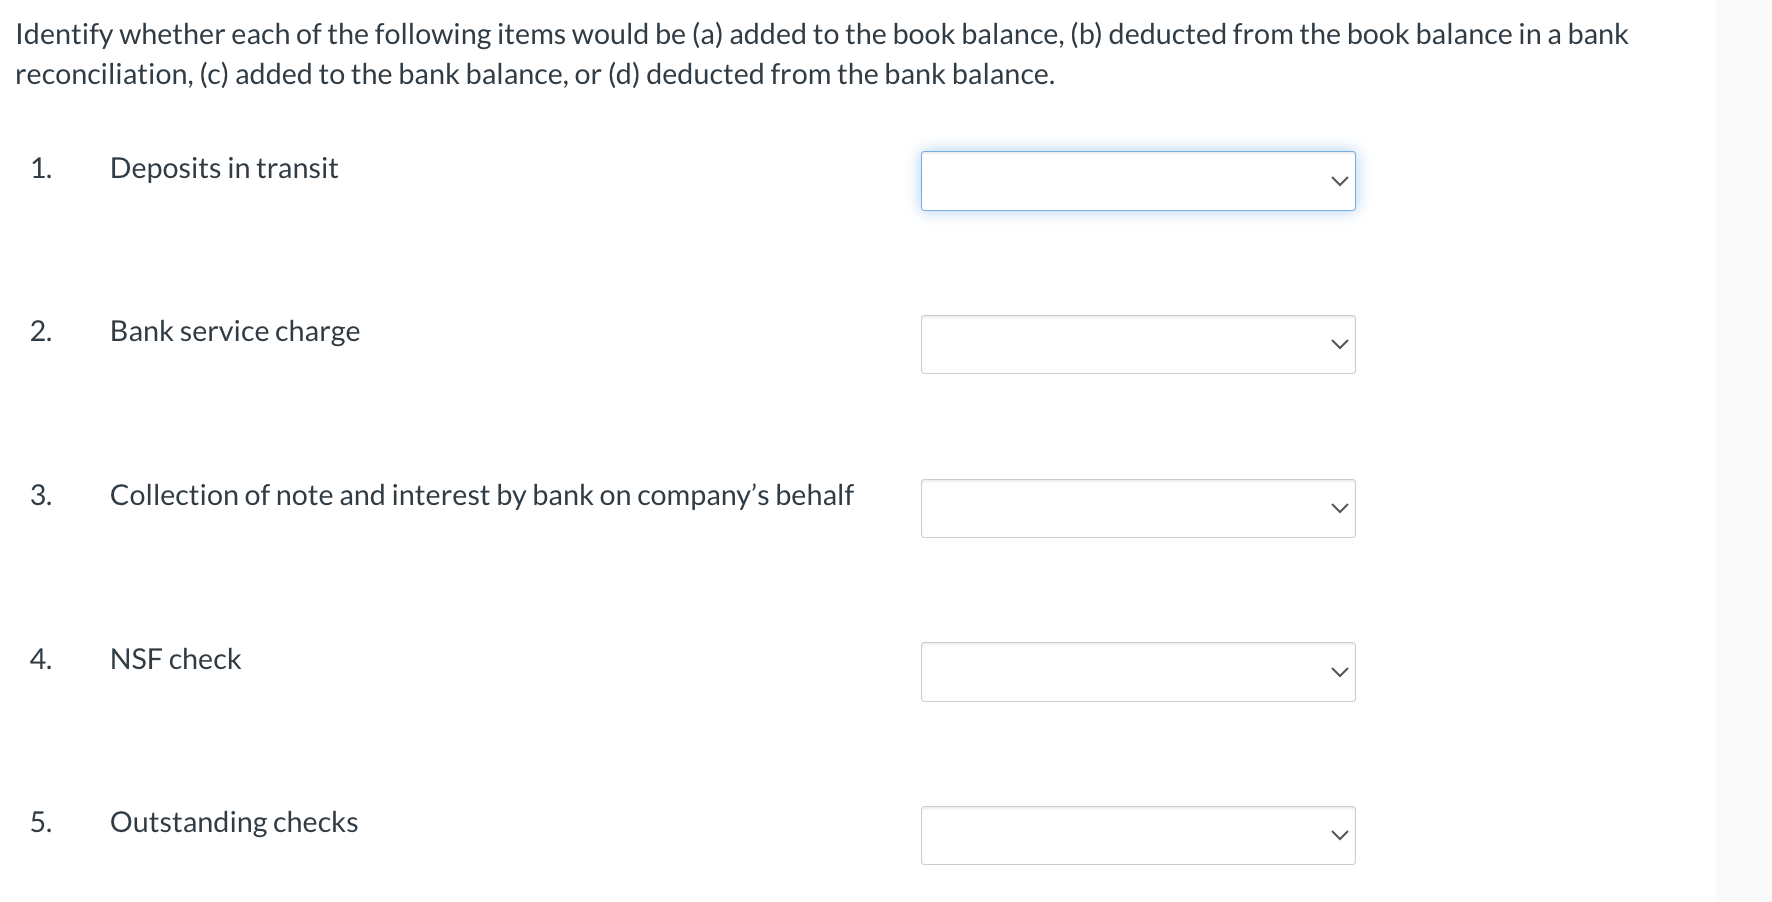Open the NSF check dropdown
This screenshot has height=902, width=1772.
pyautogui.click(x=1137, y=671)
